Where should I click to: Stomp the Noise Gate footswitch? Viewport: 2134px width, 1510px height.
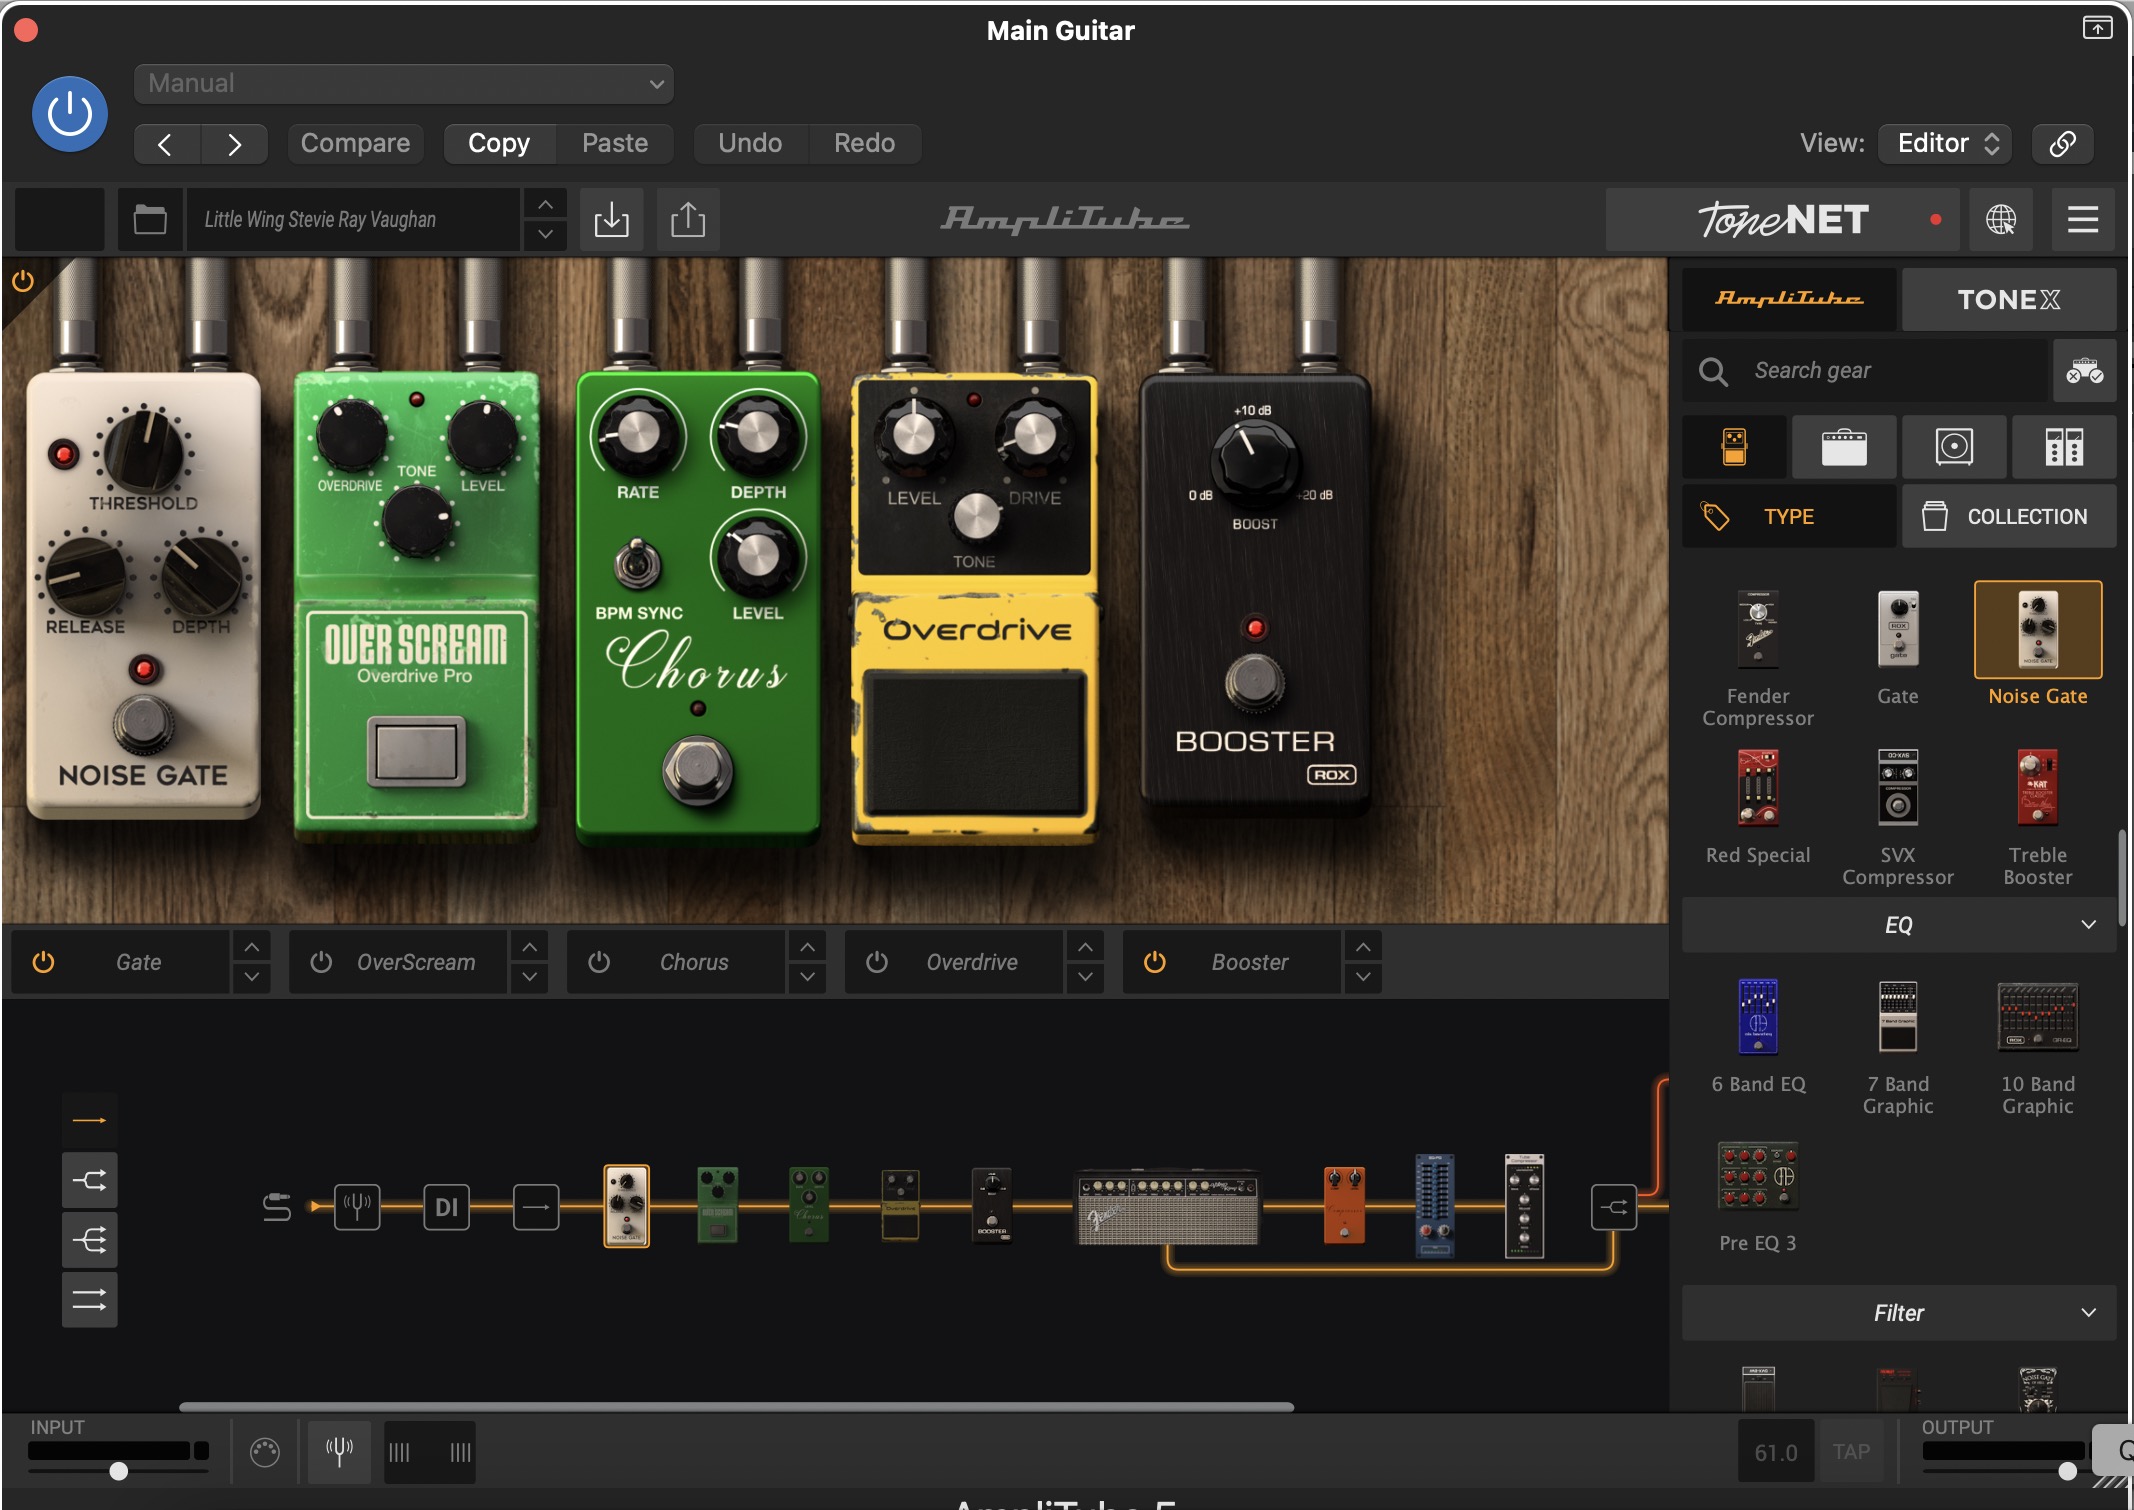(143, 724)
